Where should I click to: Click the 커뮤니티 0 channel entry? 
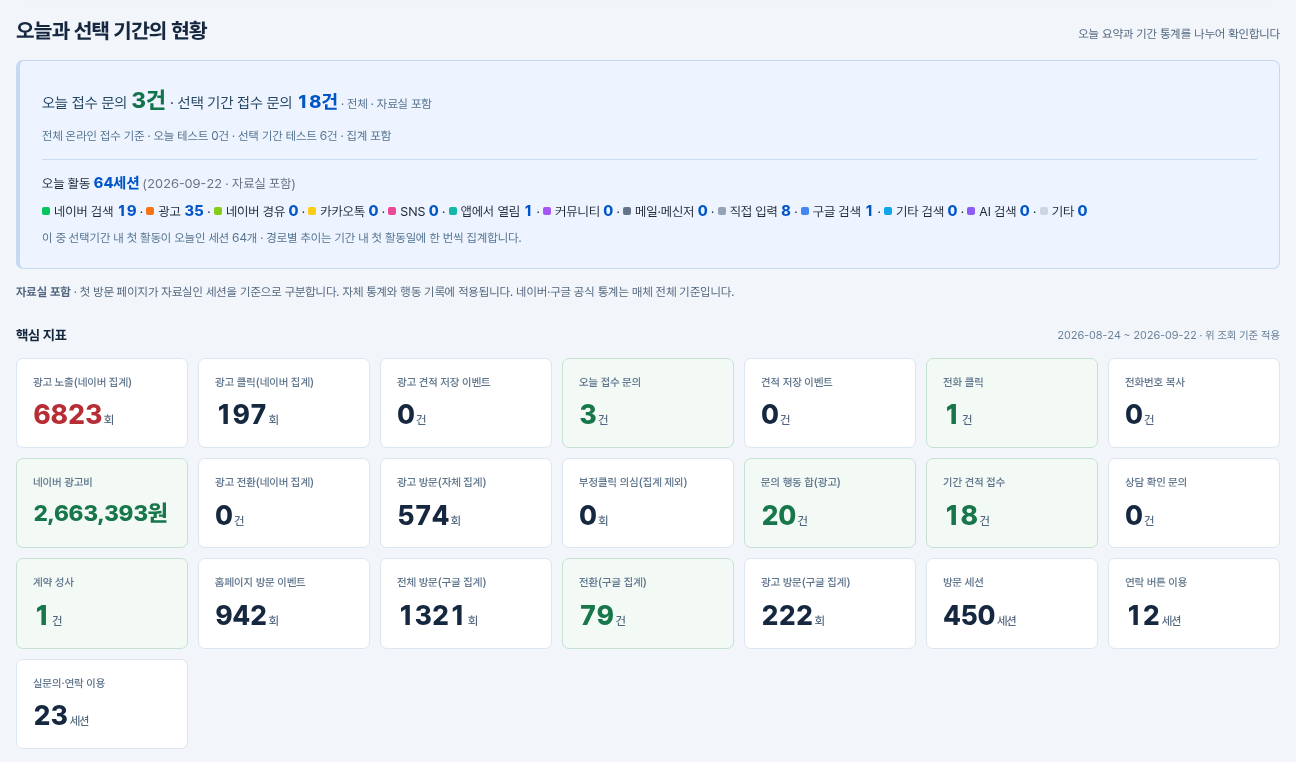click(578, 211)
